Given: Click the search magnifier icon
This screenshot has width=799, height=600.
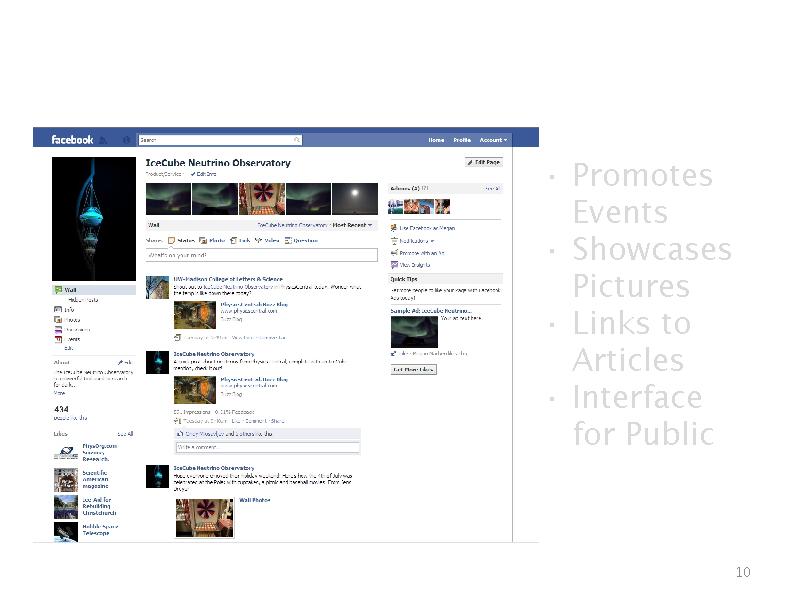Looking at the screenshot, I should (297, 140).
